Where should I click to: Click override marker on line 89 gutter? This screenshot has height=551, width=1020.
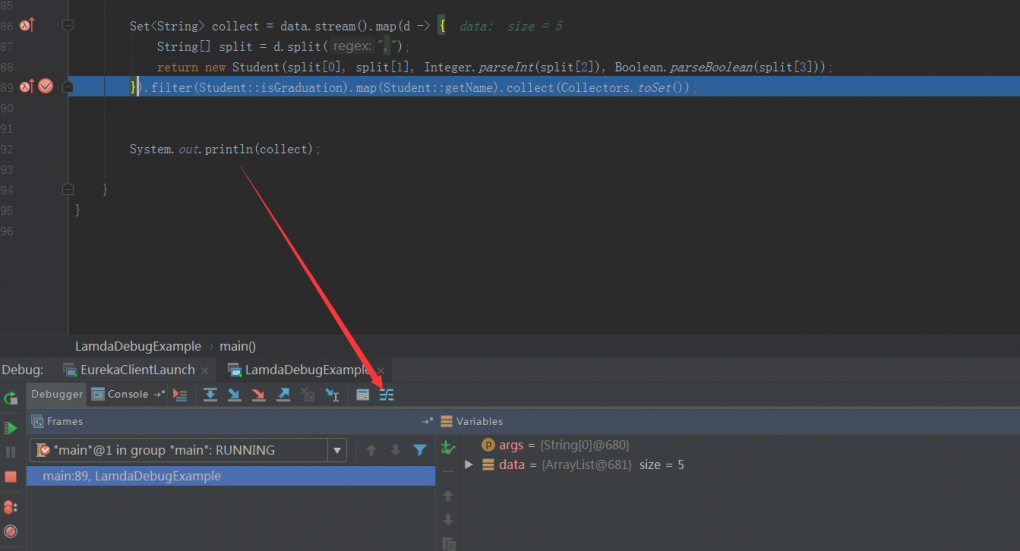tap(27, 86)
